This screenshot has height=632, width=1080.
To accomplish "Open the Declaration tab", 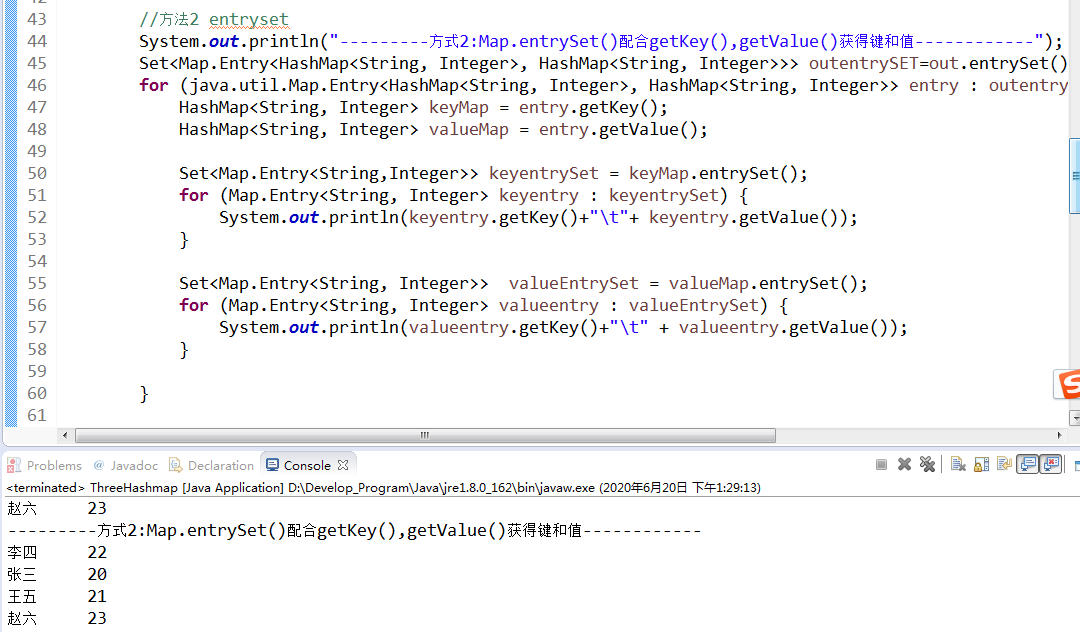I will [x=211, y=465].
